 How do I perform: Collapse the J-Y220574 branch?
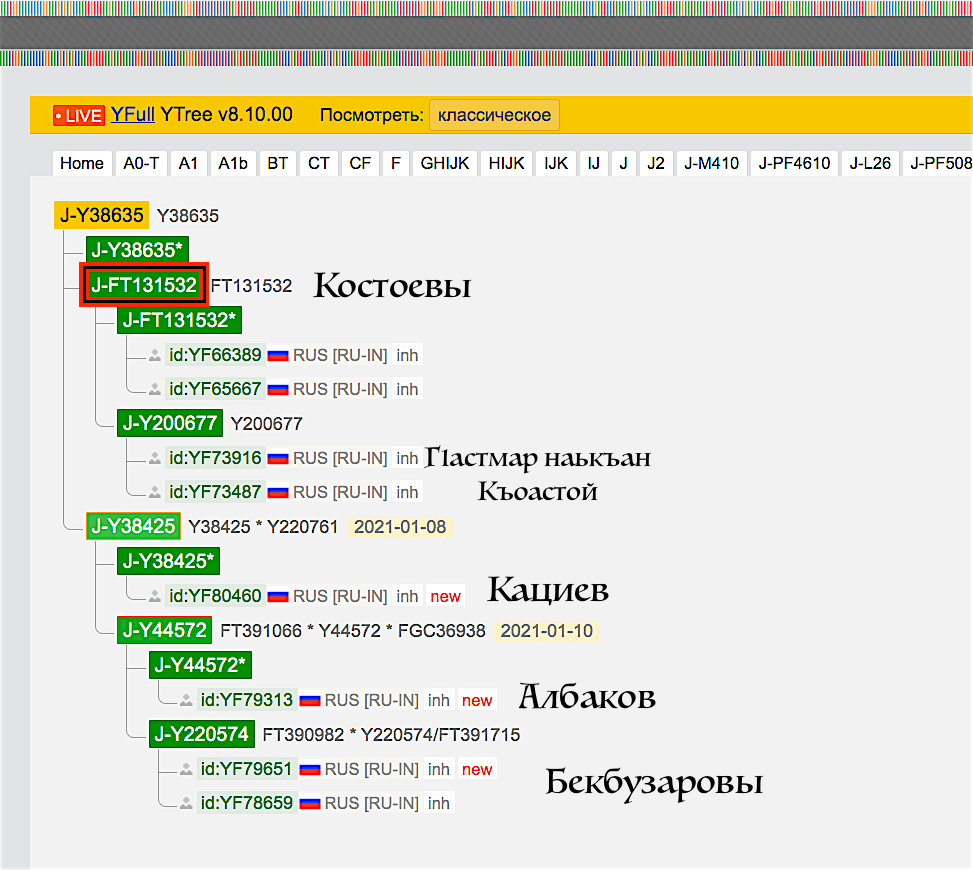tap(202, 734)
